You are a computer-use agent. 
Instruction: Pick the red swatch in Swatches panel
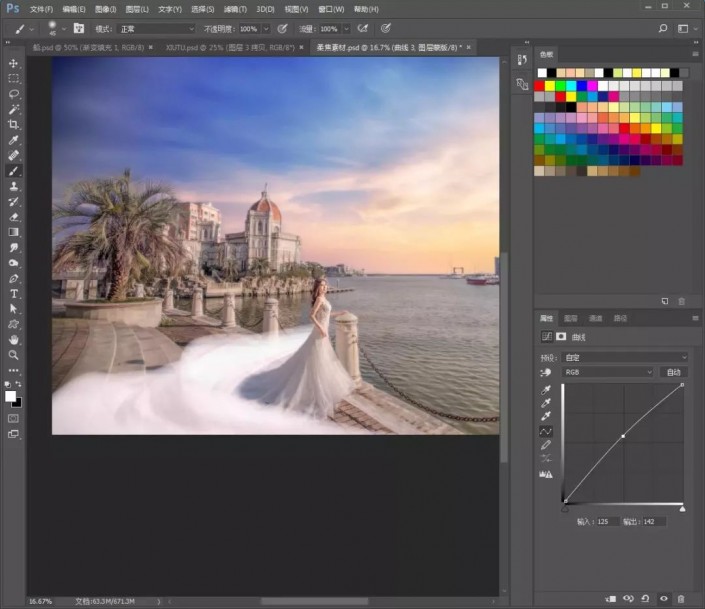(539, 85)
